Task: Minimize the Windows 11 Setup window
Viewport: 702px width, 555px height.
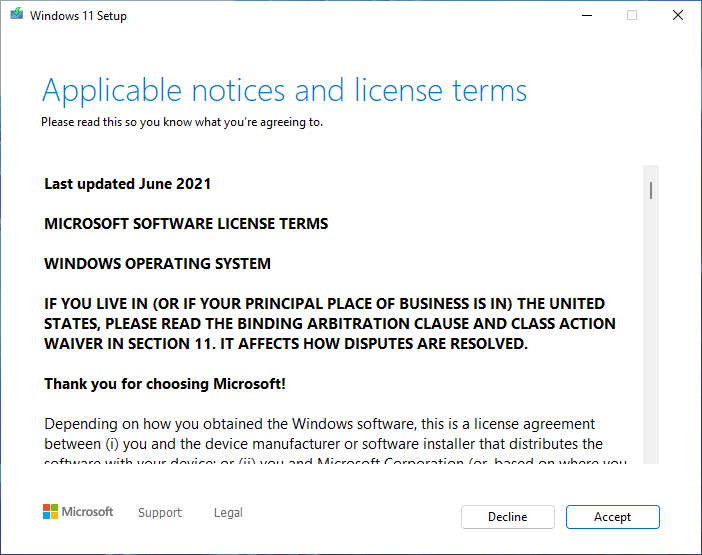Action: (586, 16)
